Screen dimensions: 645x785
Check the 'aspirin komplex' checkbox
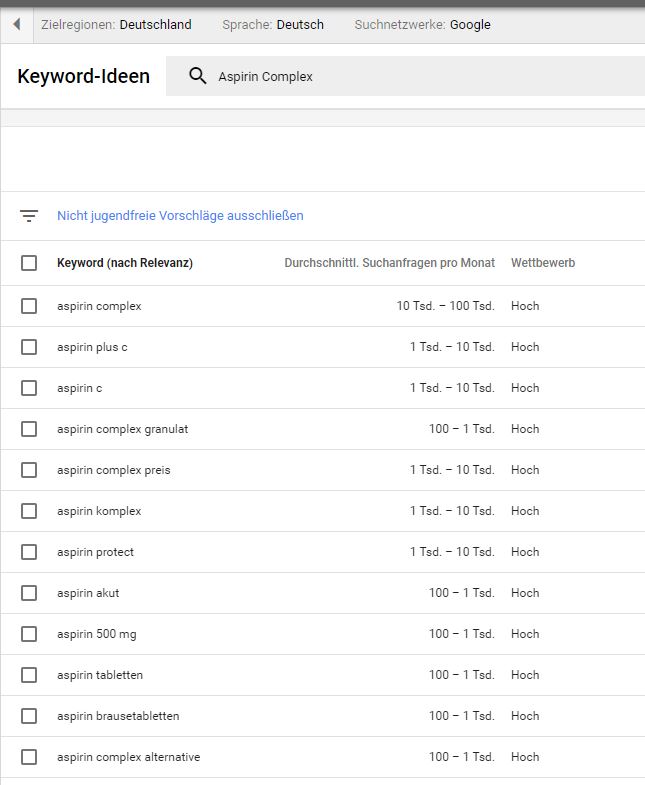29,511
